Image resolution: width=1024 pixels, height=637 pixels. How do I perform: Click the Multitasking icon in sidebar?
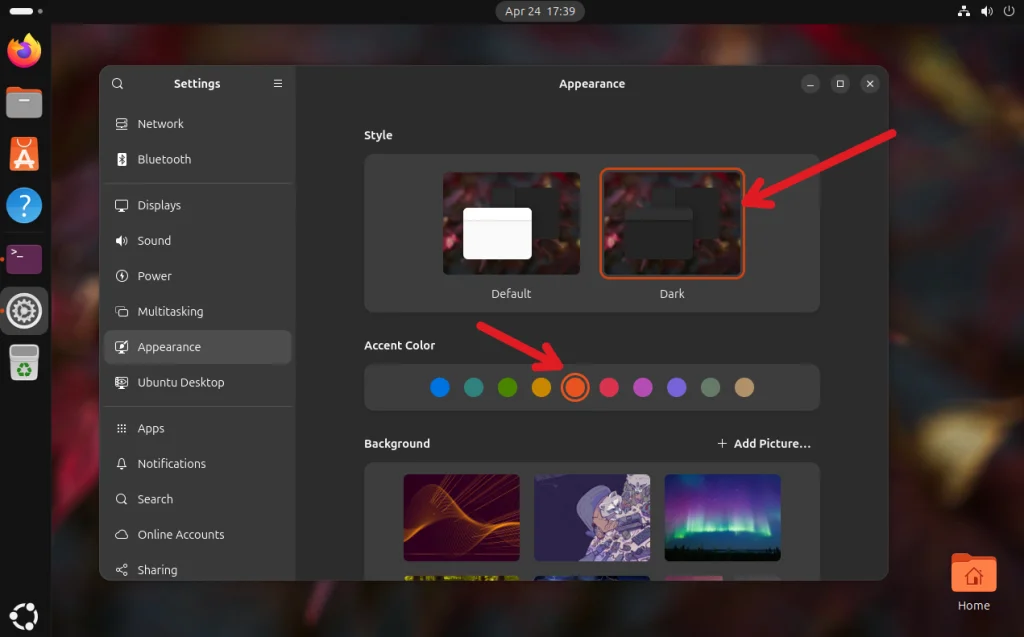[x=121, y=312]
